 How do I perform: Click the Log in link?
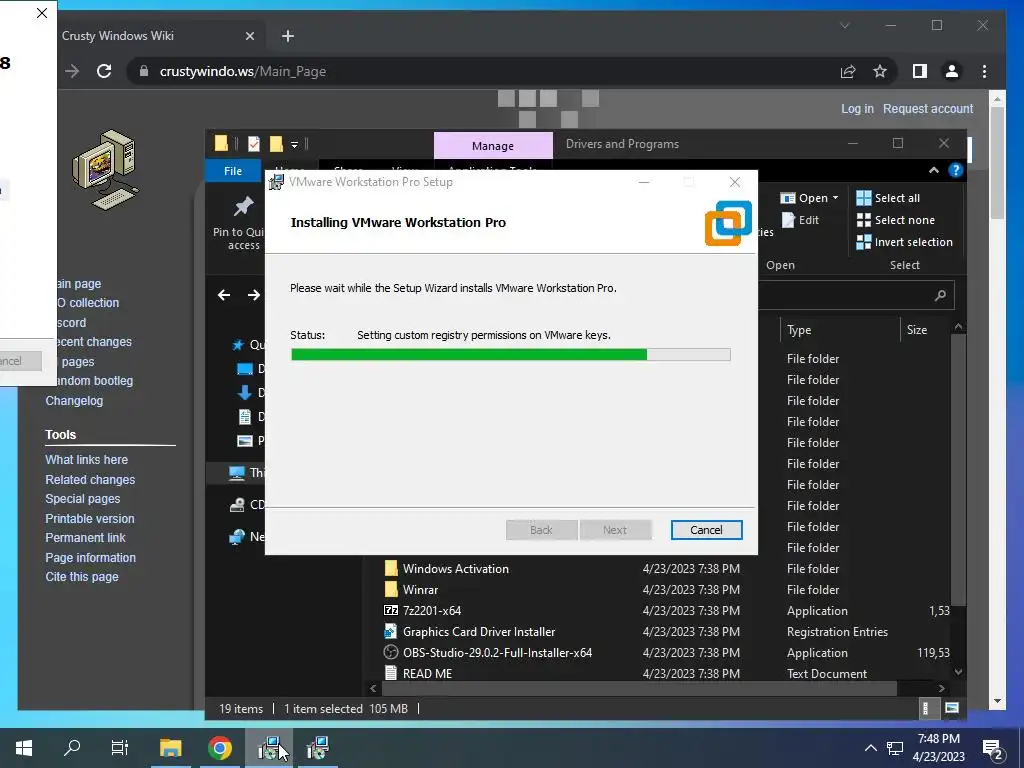click(857, 108)
